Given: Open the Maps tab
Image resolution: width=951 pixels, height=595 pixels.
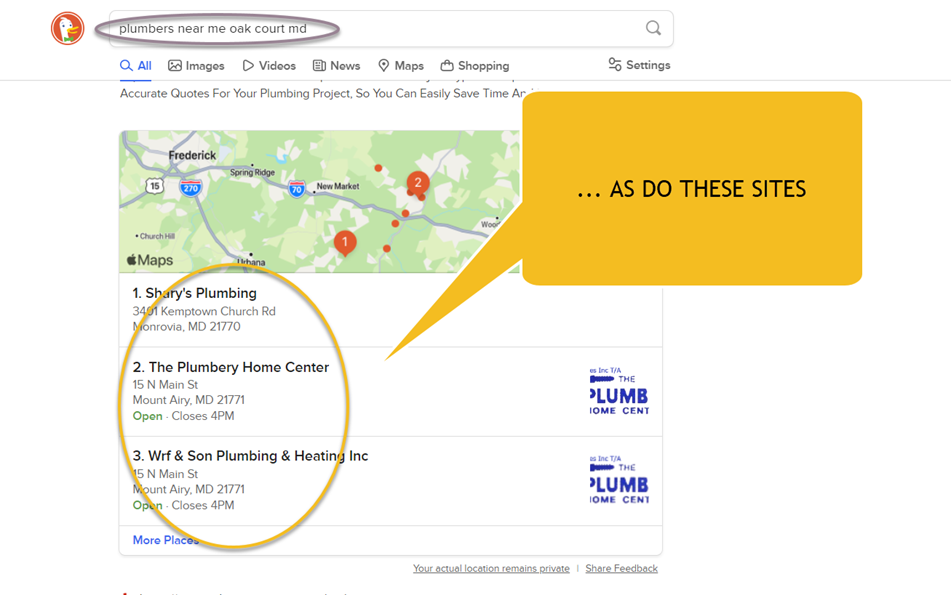Looking at the screenshot, I should click(400, 66).
